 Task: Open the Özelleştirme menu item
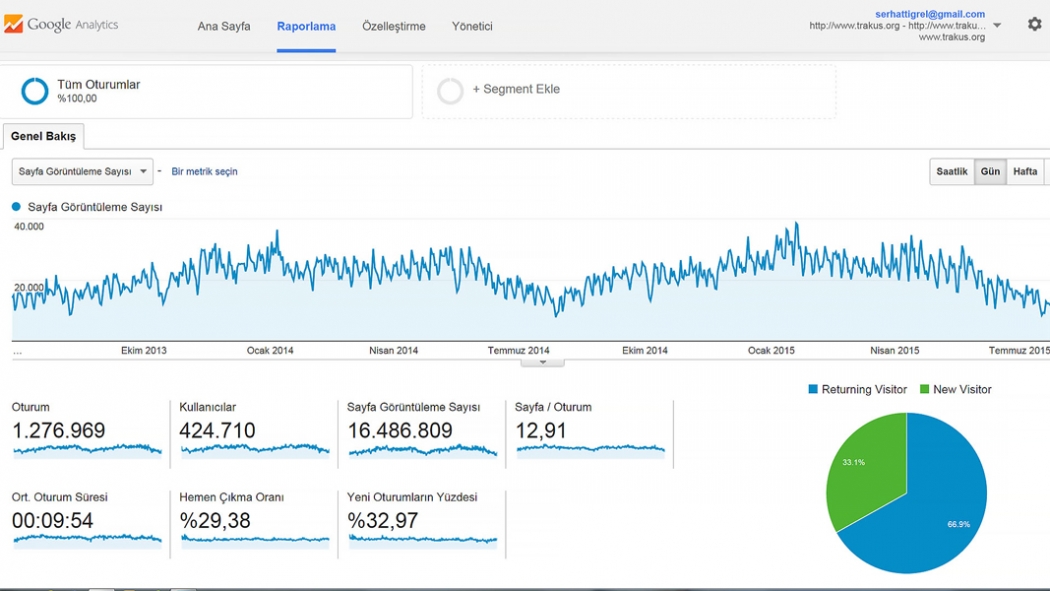coord(393,26)
